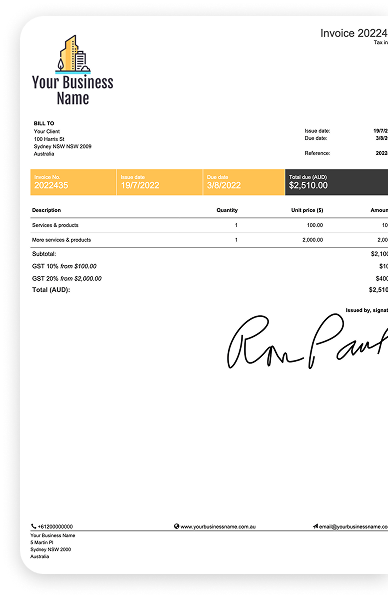Viewport: 388px width, 598px height.
Task: Select the 'Total (AUD):' label
Action: 51,290
